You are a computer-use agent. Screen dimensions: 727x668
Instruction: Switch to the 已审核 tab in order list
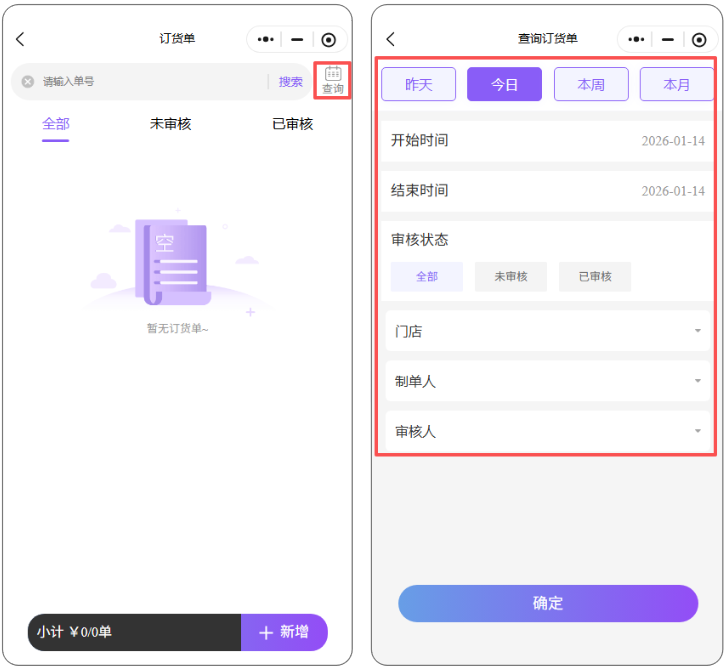(x=292, y=124)
